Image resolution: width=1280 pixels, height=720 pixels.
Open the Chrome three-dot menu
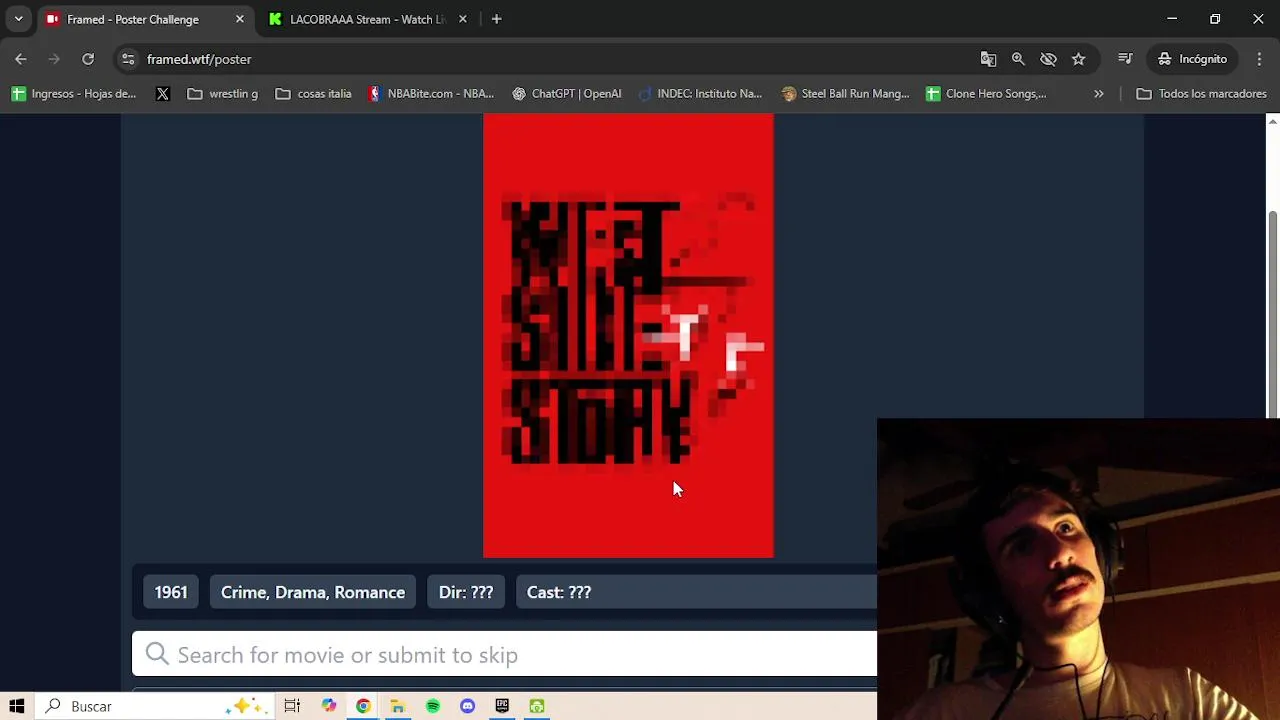click(1259, 59)
